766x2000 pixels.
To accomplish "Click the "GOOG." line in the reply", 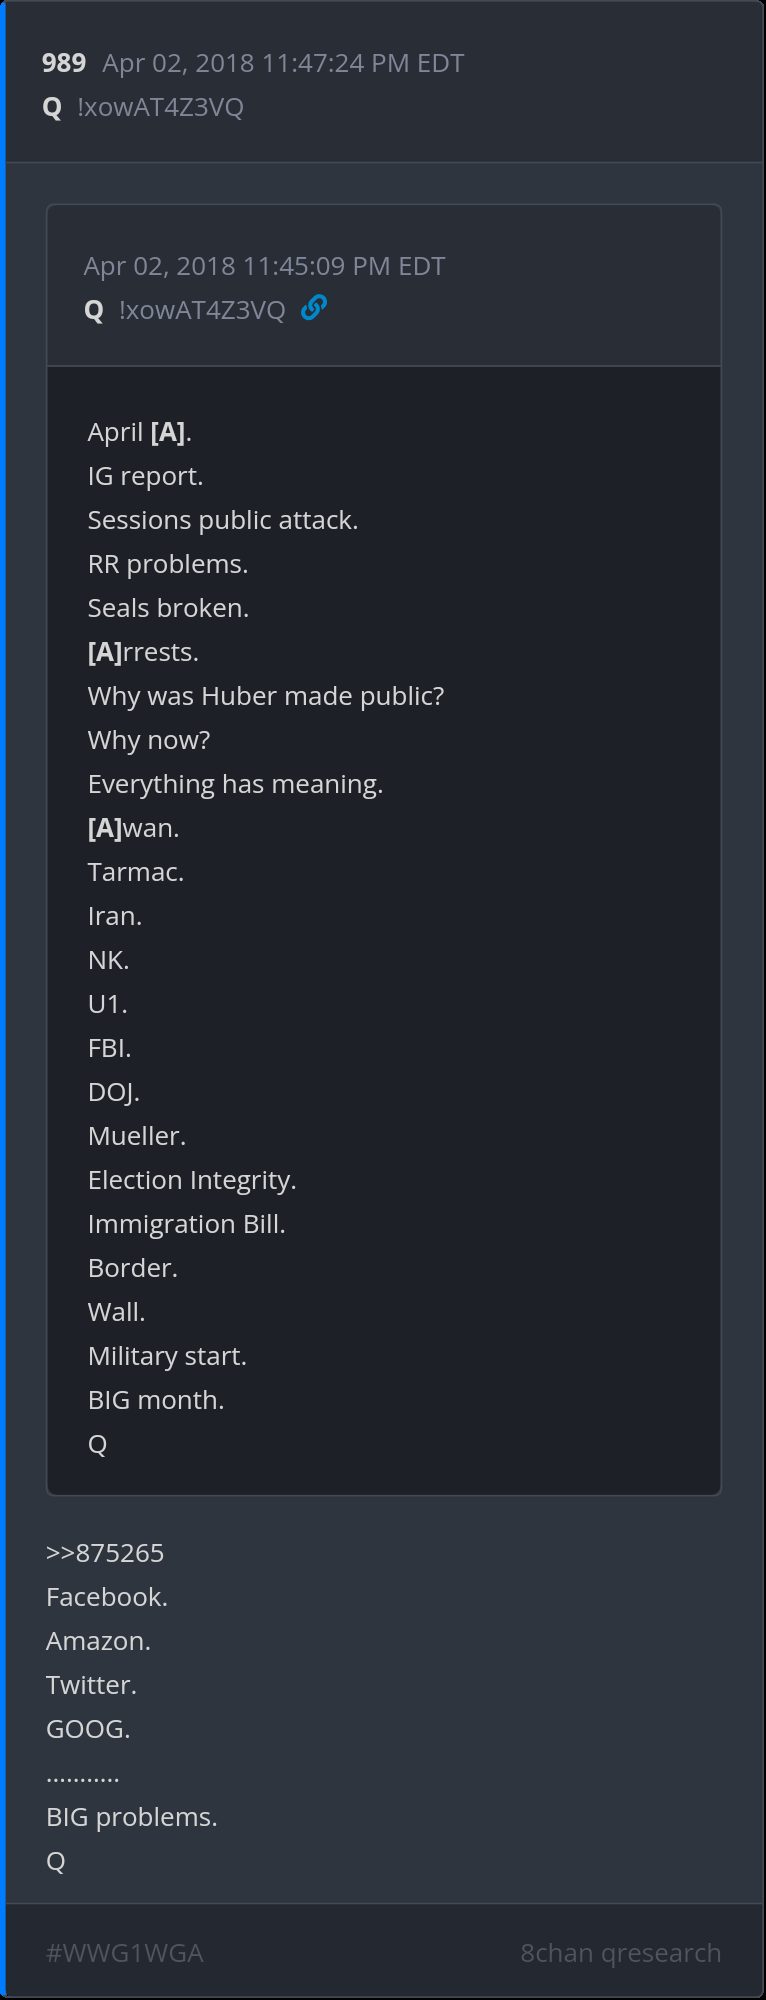I will click(x=88, y=1729).
